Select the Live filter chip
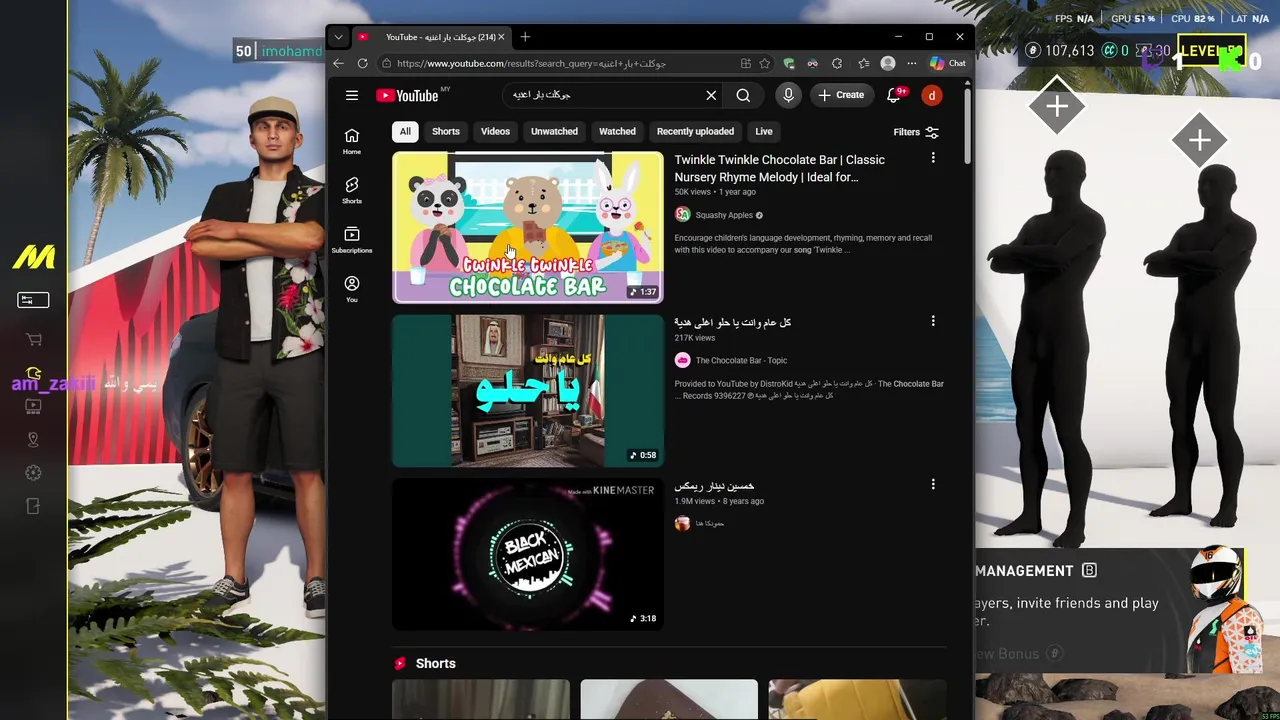The height and width of the screenshot is (720, 1280). [764, 131]
